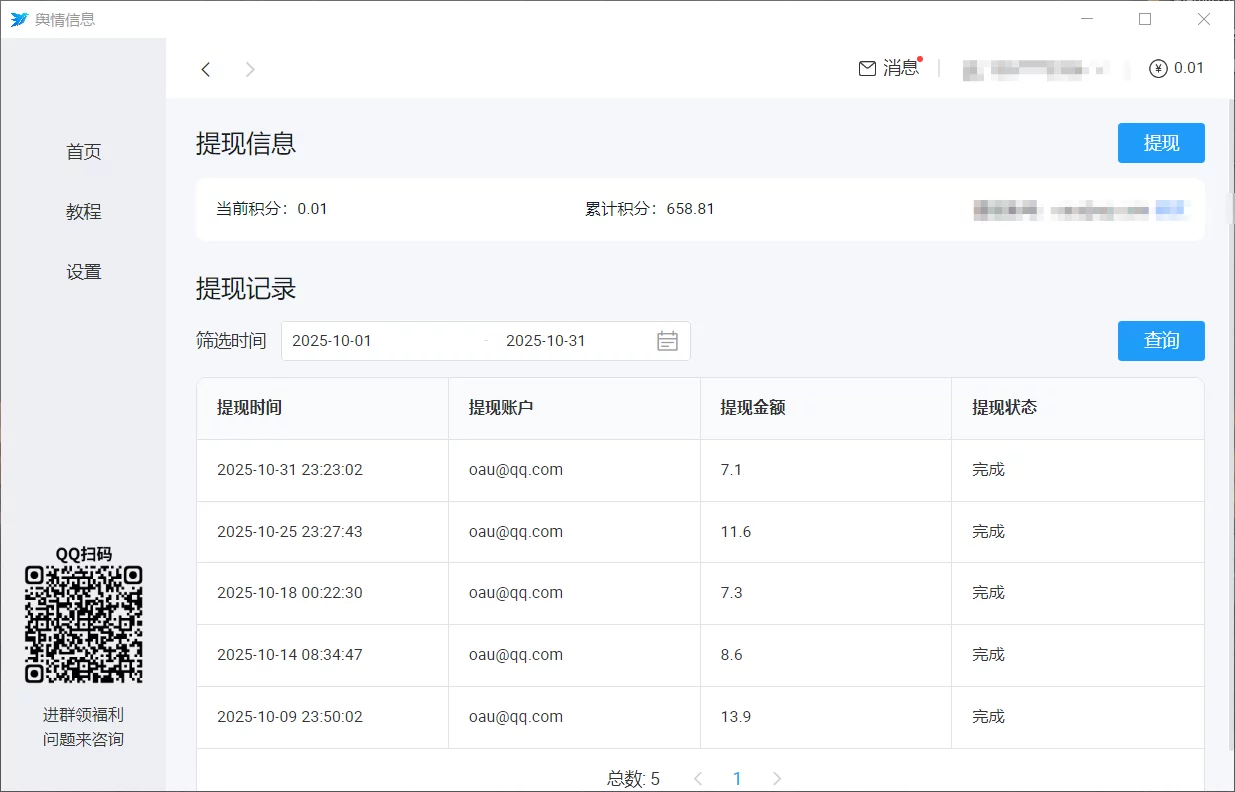Select the 2025-10-25 23:27:43 withdrawal row

coord(700,532)
